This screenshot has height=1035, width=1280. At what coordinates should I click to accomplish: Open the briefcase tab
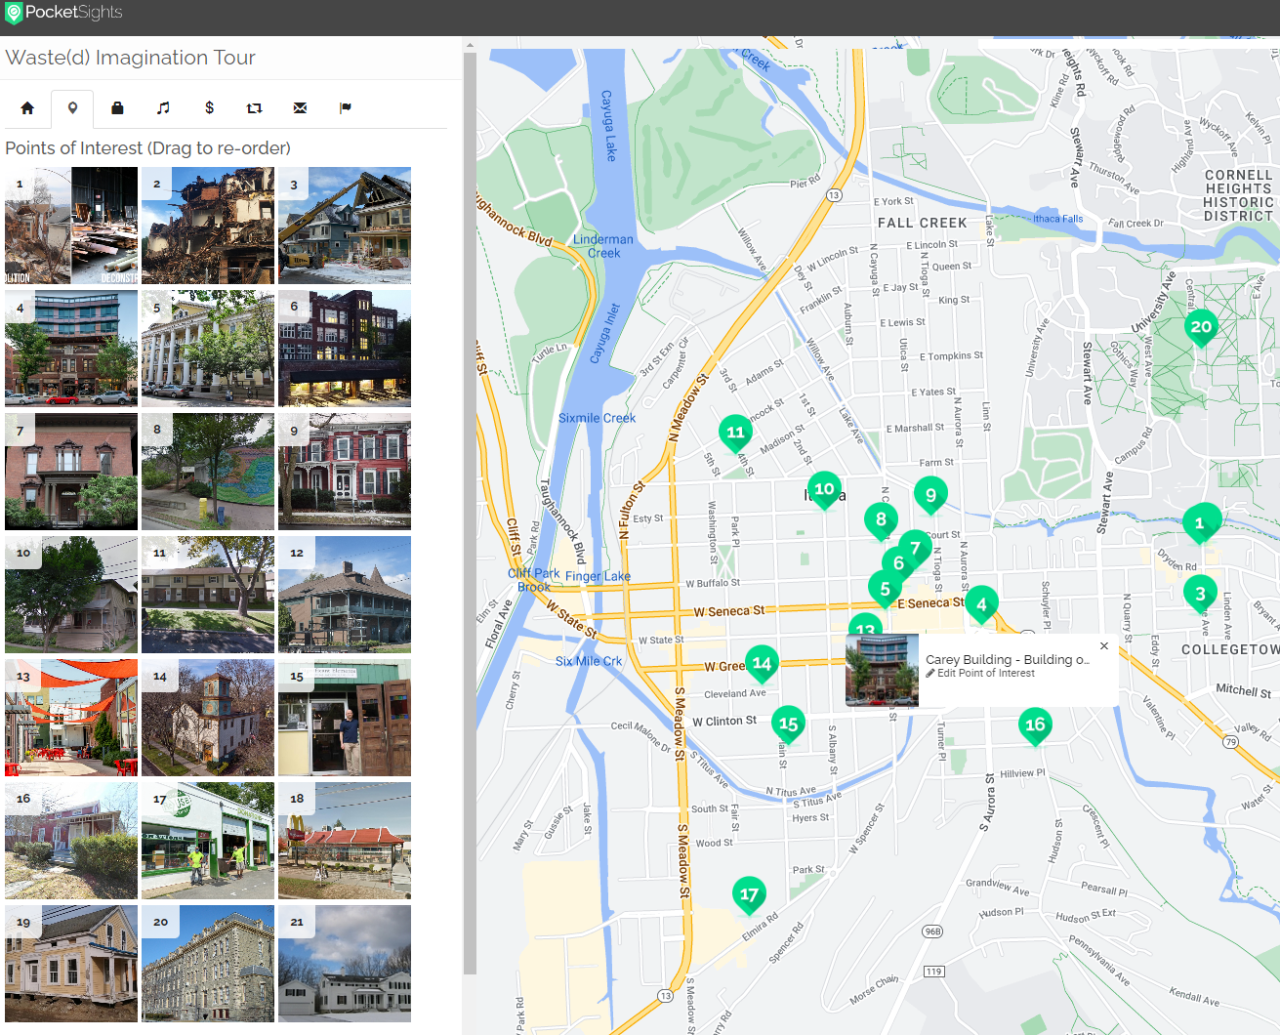(117, 108)
